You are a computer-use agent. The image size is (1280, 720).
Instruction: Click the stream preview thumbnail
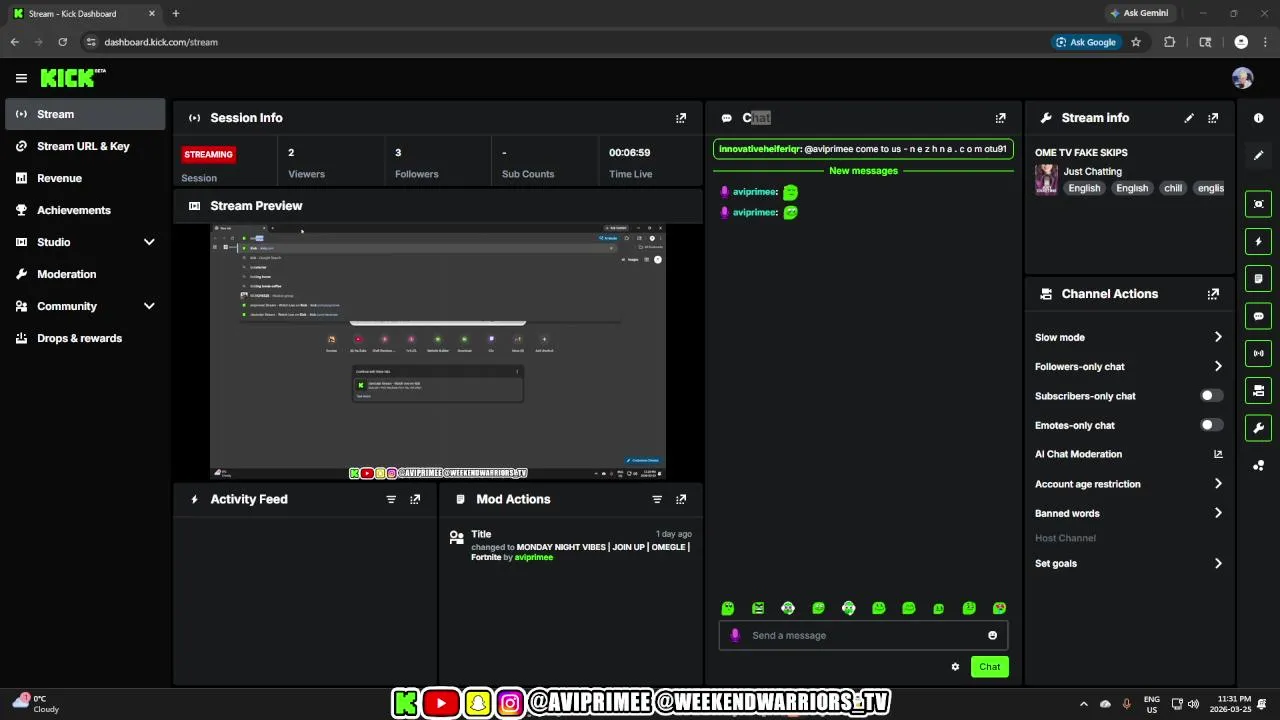point(438,351)
